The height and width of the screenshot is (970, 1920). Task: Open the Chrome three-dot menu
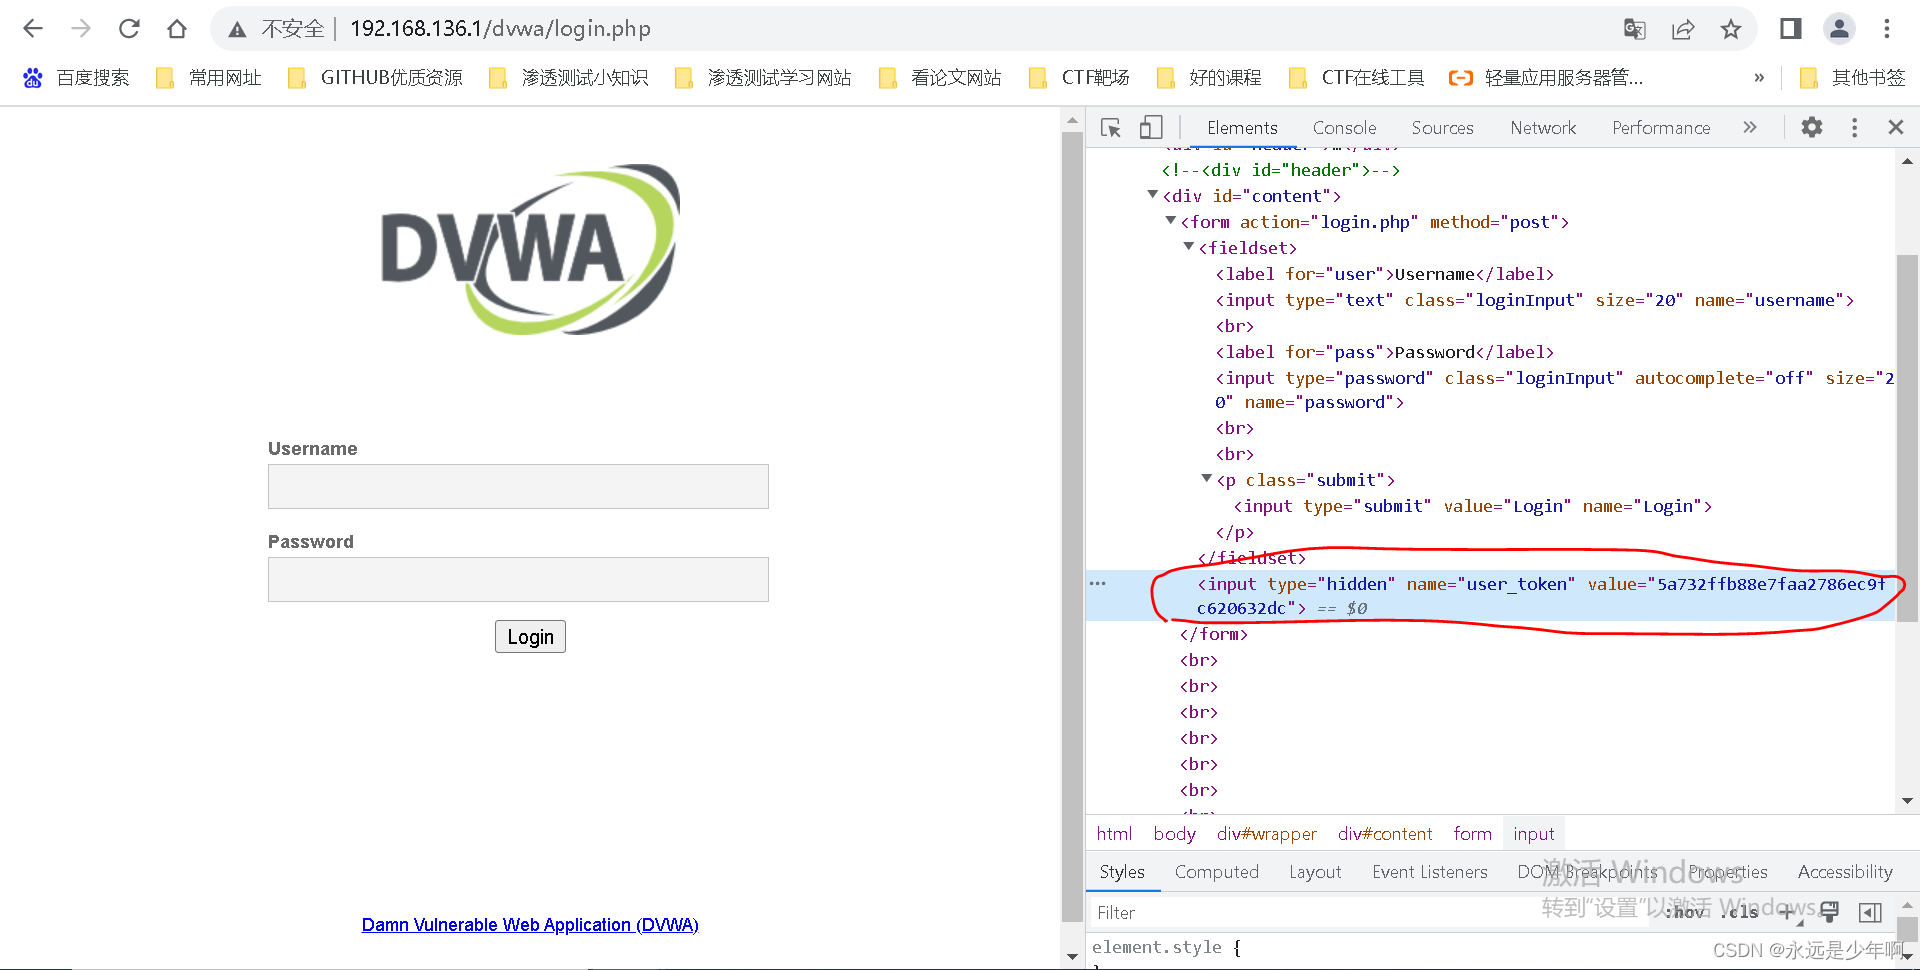point(1887,29)
